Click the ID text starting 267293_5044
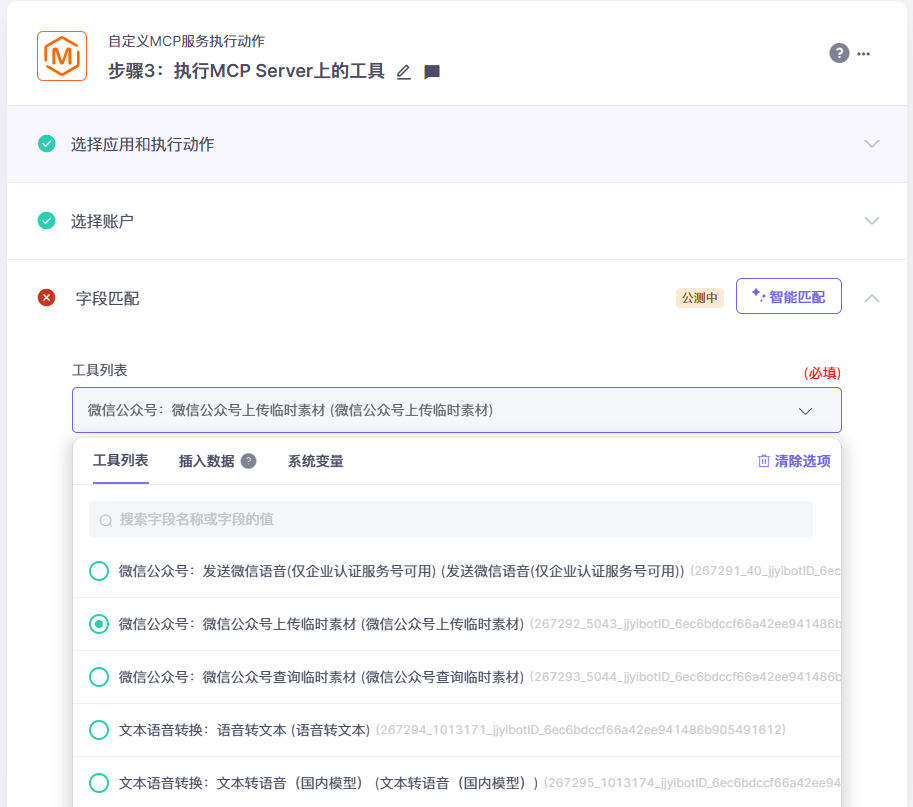The image size is (913, 807). pyautogui.click(x=685, y=677)
